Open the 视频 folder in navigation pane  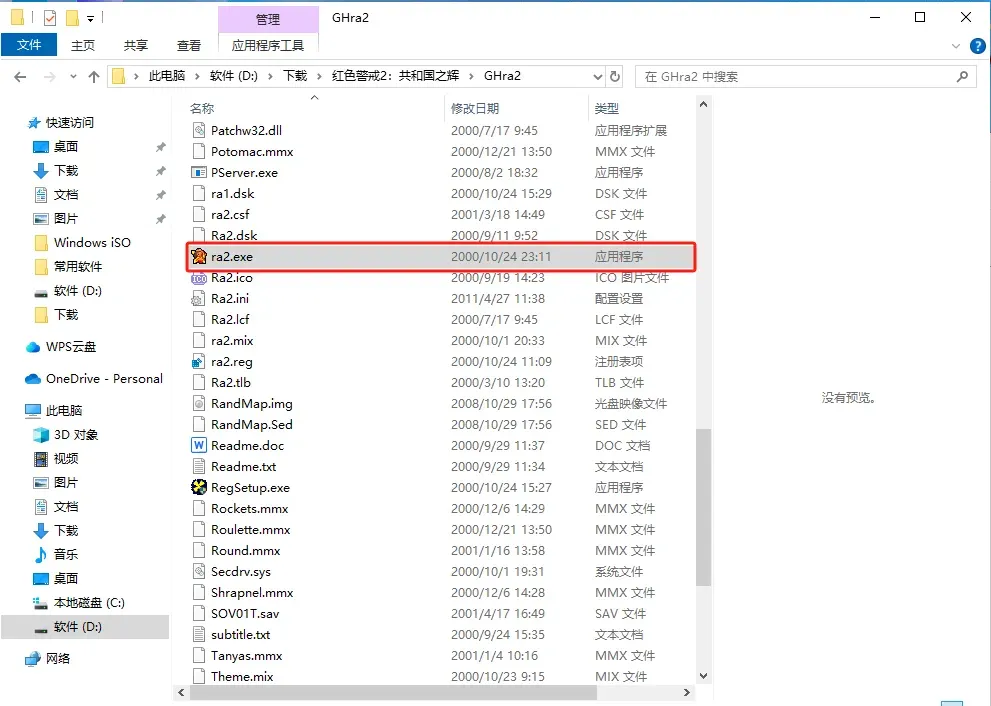pos(56,458)
